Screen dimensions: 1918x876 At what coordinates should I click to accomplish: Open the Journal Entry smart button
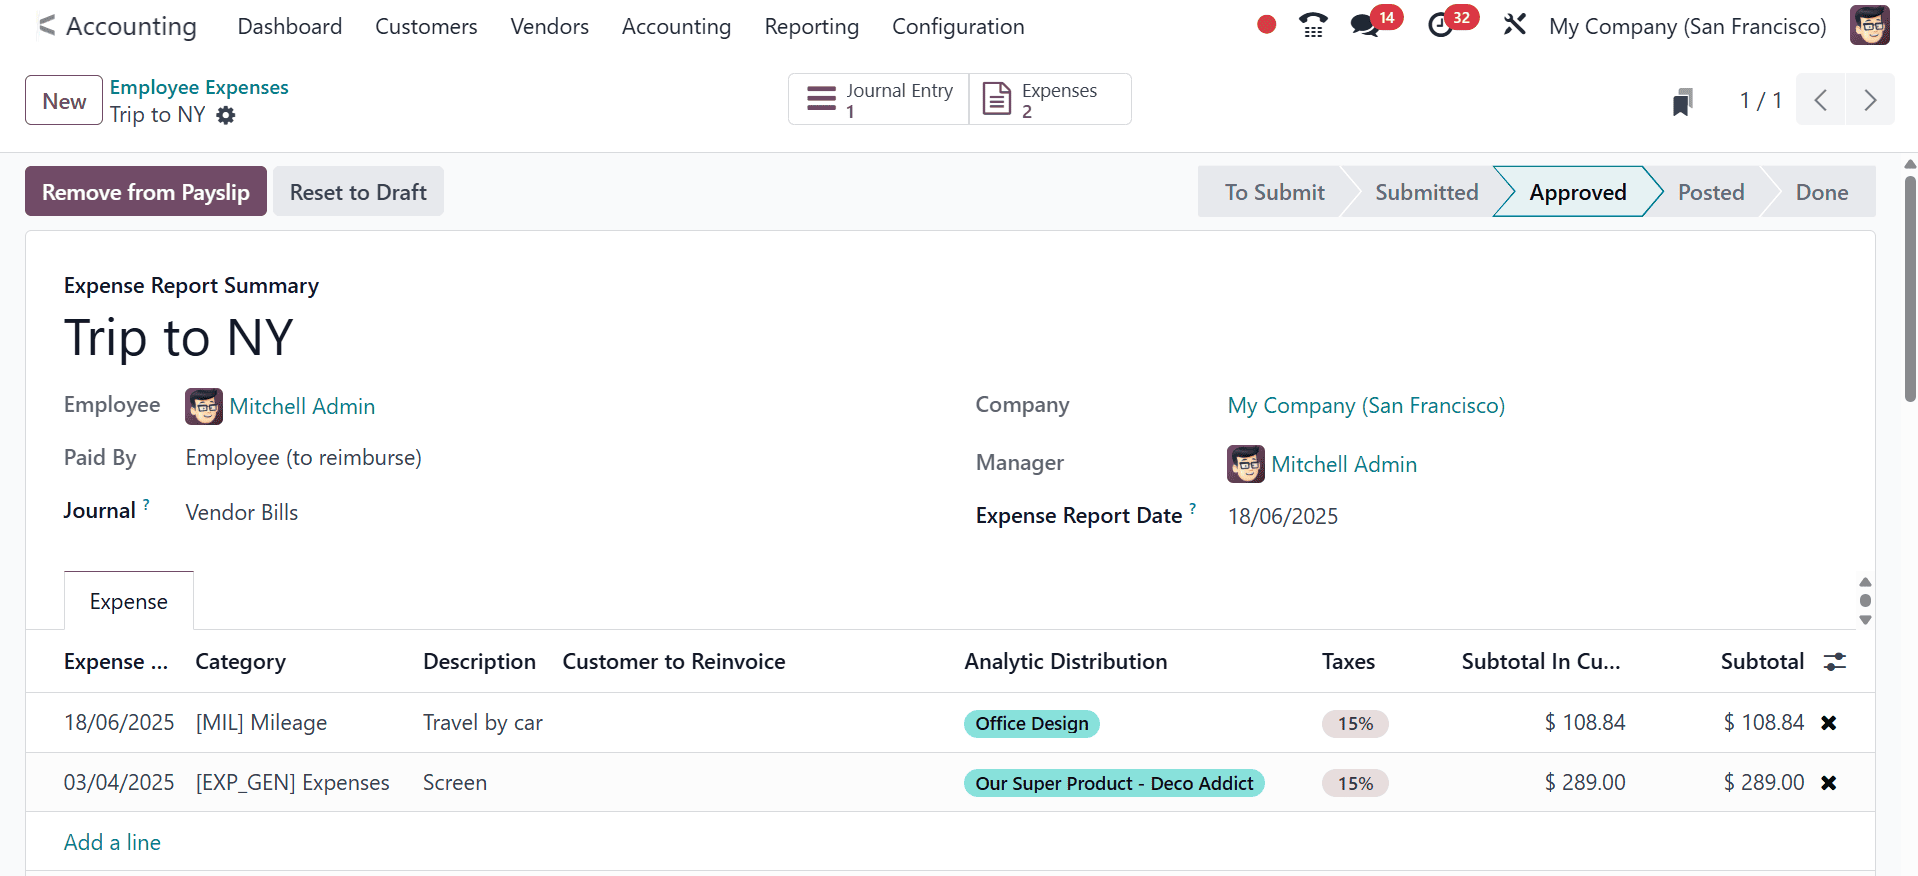879,99
